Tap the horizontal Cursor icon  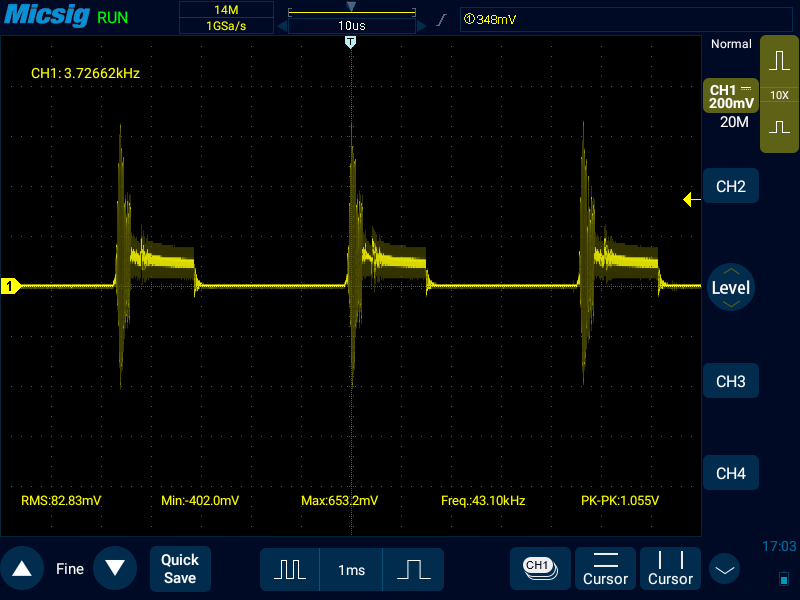(x=605, y=569)
